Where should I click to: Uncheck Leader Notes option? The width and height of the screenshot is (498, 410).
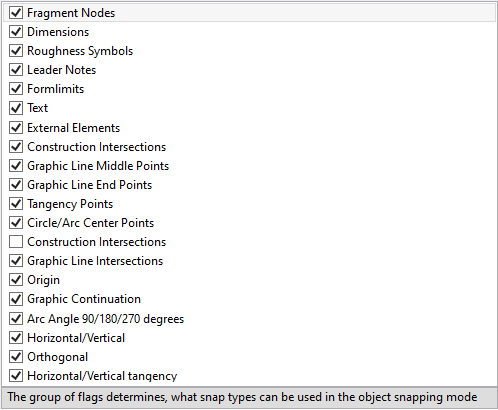(16, 70)
